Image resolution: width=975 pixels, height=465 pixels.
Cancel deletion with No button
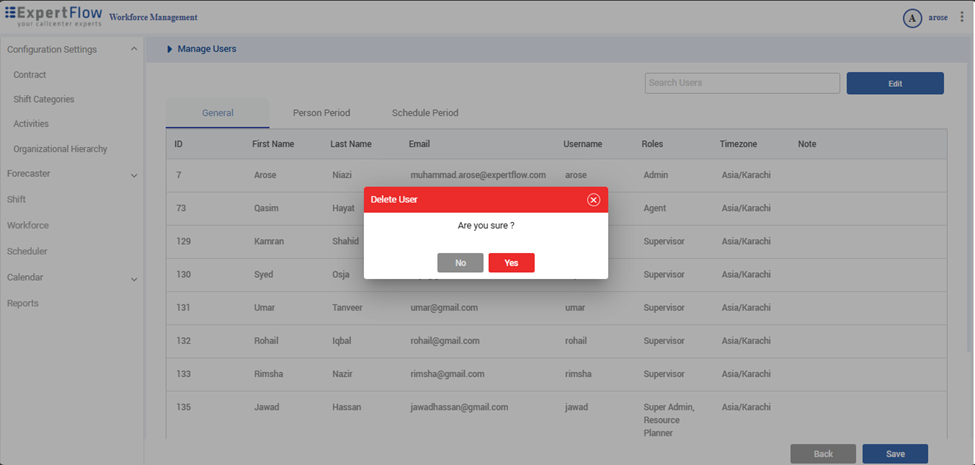(x=460, y=263)
